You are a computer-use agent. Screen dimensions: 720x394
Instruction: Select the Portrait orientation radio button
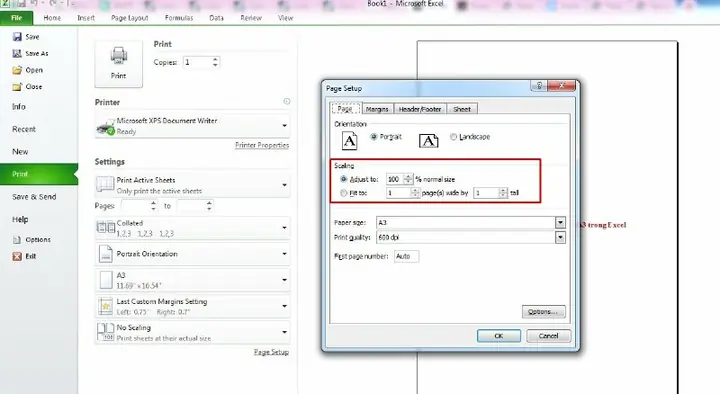(x=373, y=136)
